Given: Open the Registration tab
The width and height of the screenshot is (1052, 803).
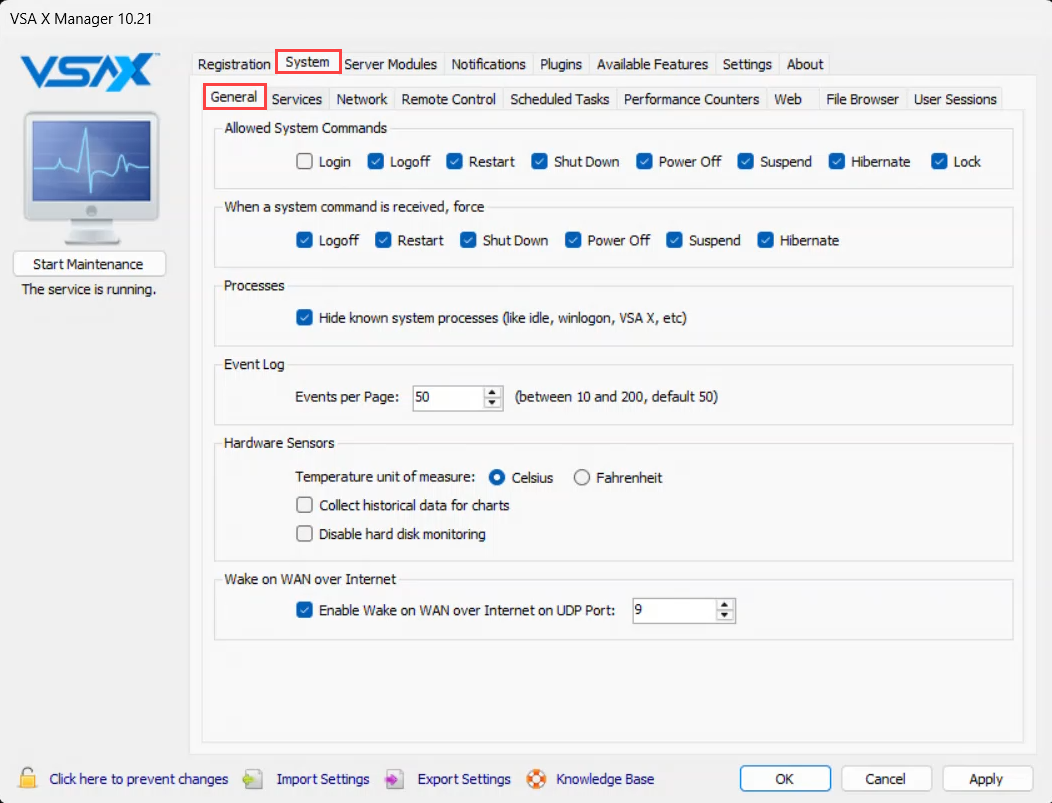Looking at the screenshot, I should (234, 64).
